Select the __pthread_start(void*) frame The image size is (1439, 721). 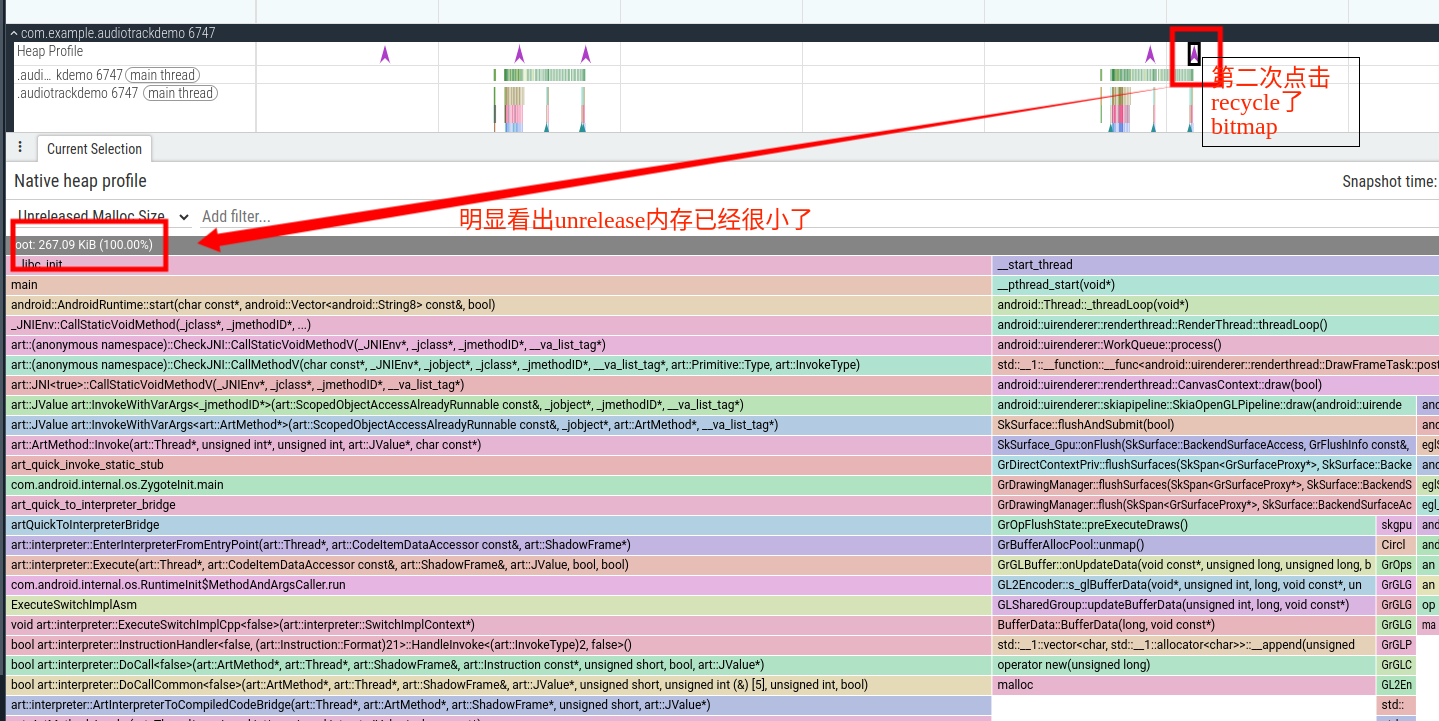pos(1216,285)
